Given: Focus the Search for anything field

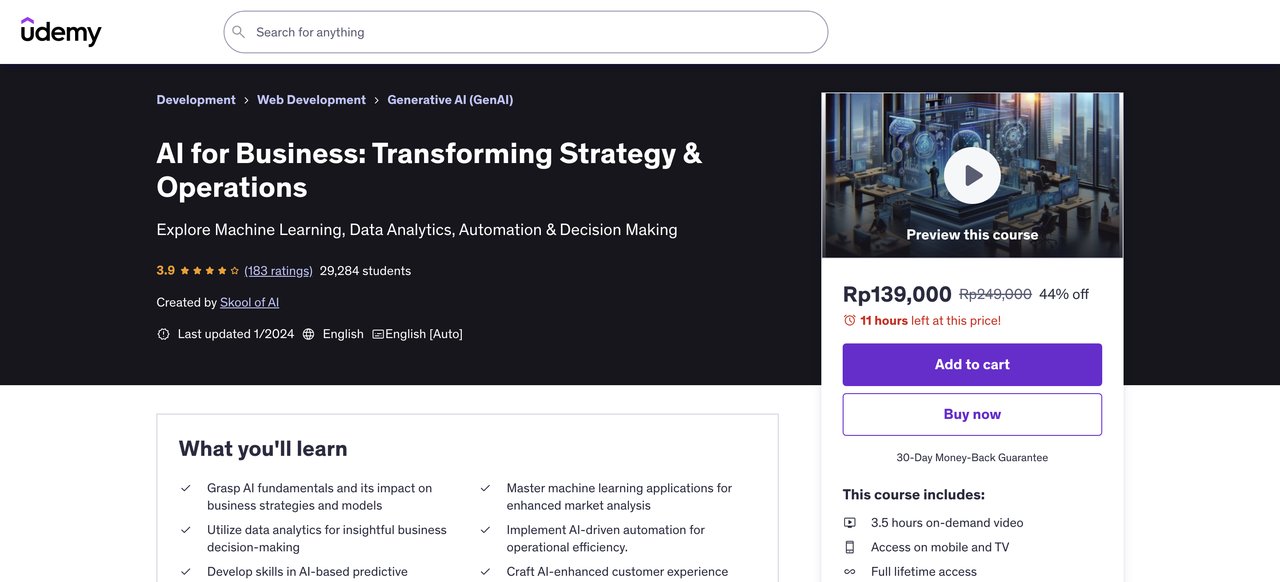Looking at the screenshot, I should (525, 32).
